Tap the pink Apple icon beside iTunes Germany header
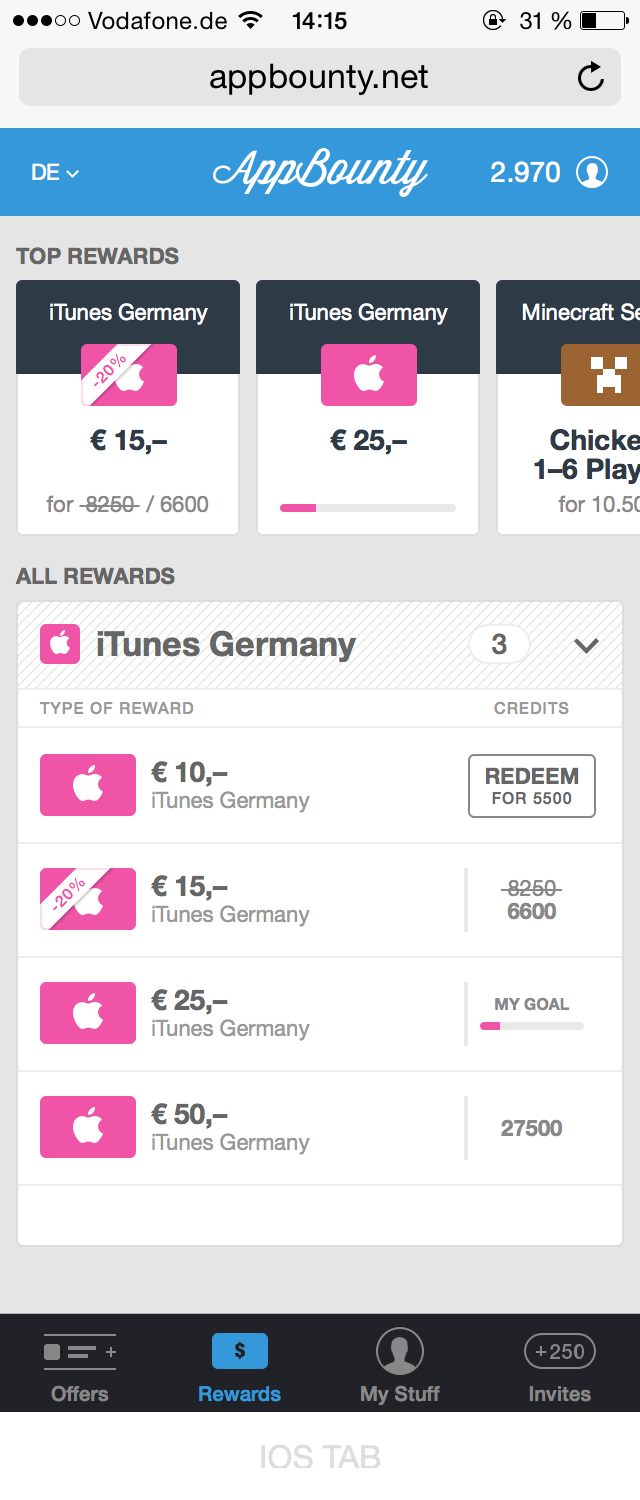This screenshot has height=1500, width=640. coord(59,644)
